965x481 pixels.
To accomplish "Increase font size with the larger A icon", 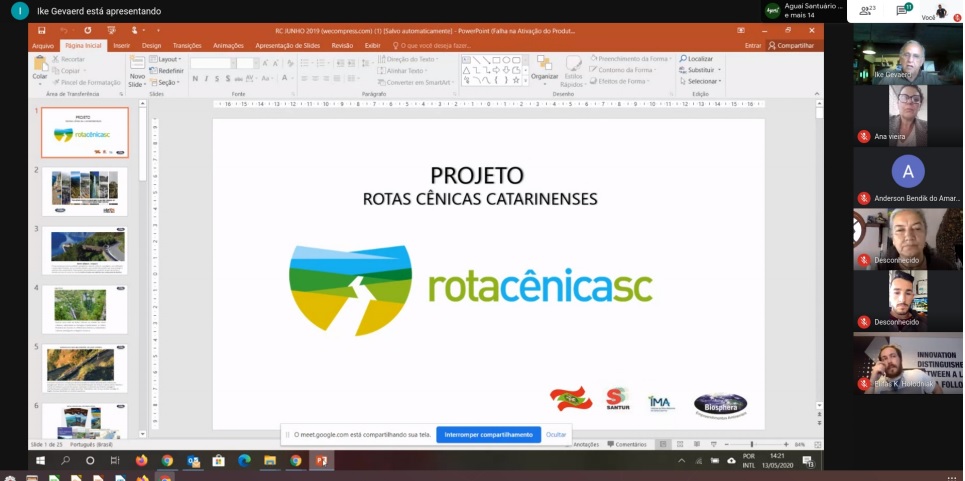I will 265,63.
